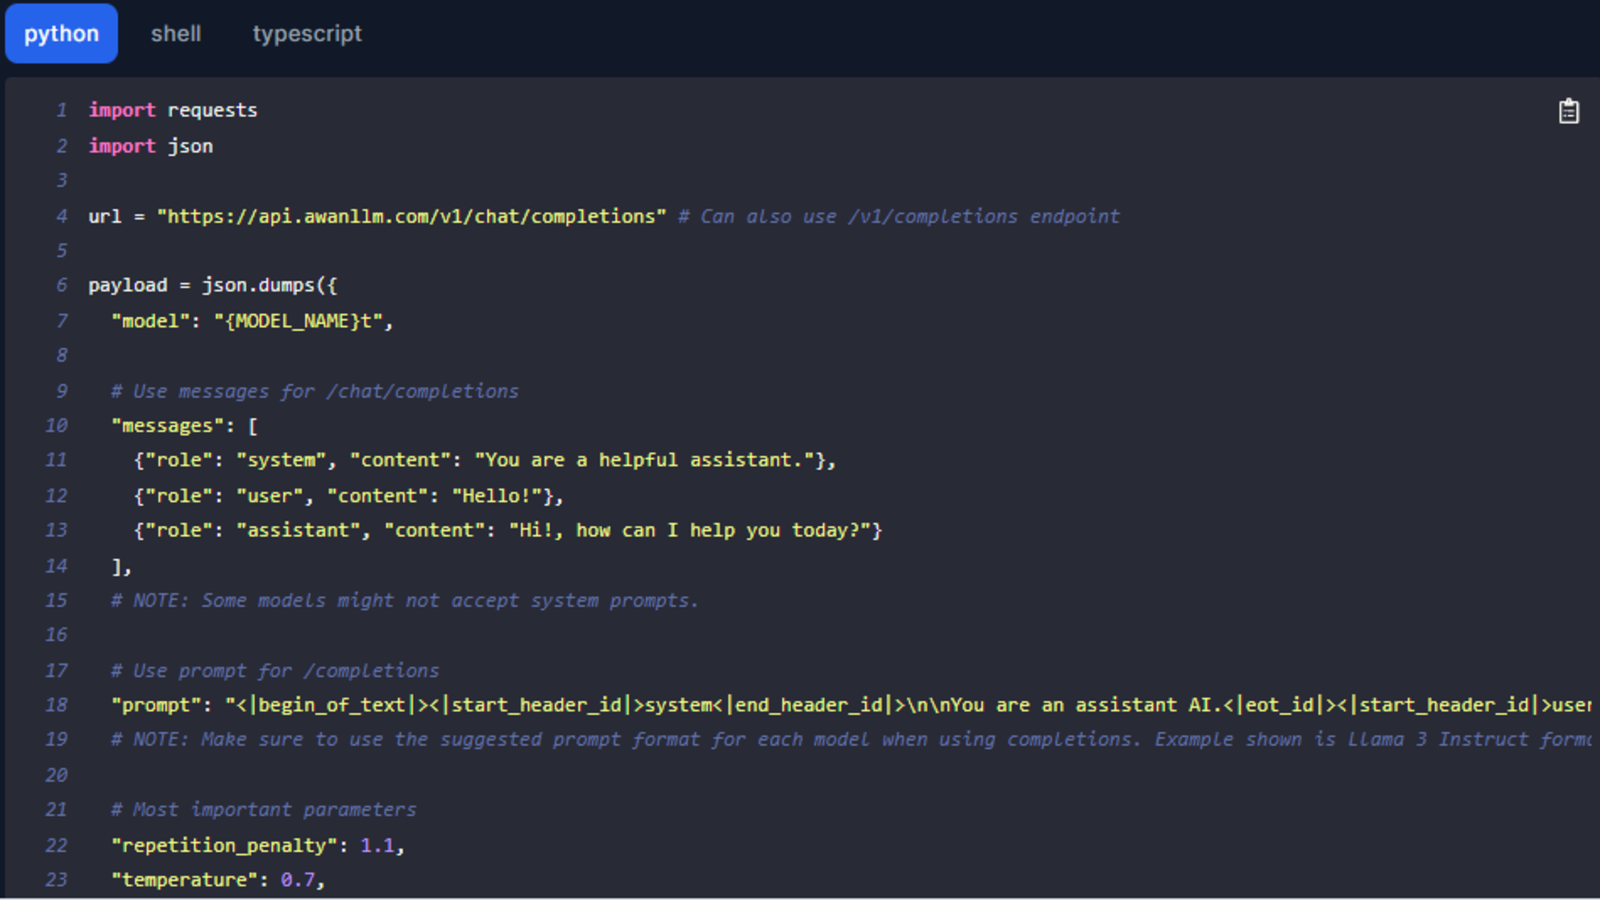Click the 'Some models might not accept' note
1600x900 pixels.
405,600
